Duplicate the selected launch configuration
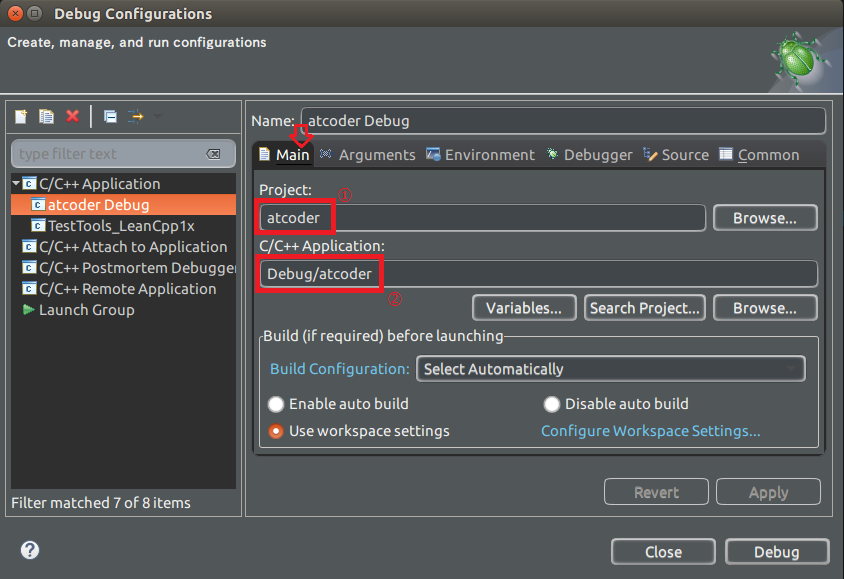The height and width of the screenshot is (579, 844). pyautogui.click(x=46, y=116)
